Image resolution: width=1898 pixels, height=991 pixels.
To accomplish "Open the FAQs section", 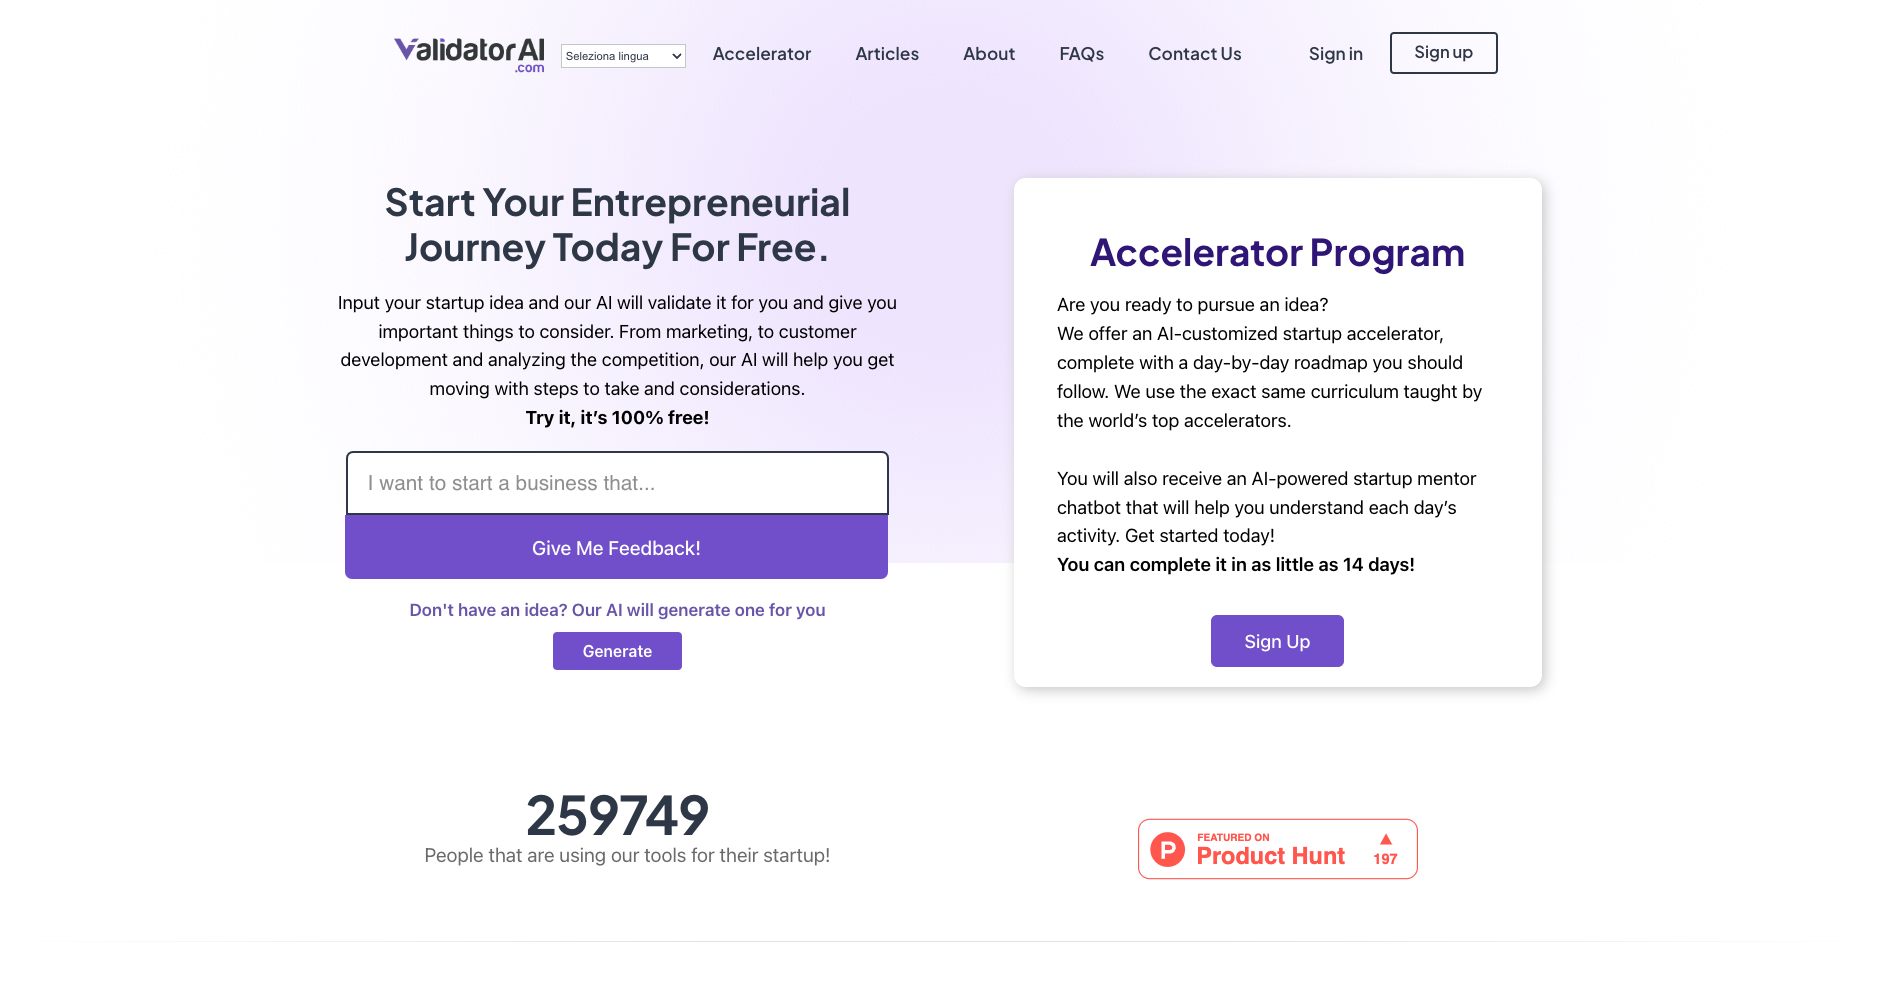I will [1081, 54].
